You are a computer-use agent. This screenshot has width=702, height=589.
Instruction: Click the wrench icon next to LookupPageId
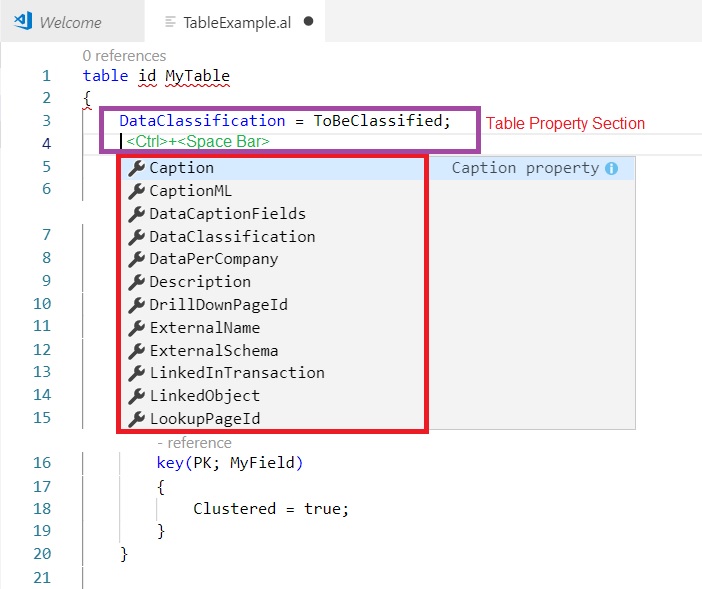click(x=137, y=418)
